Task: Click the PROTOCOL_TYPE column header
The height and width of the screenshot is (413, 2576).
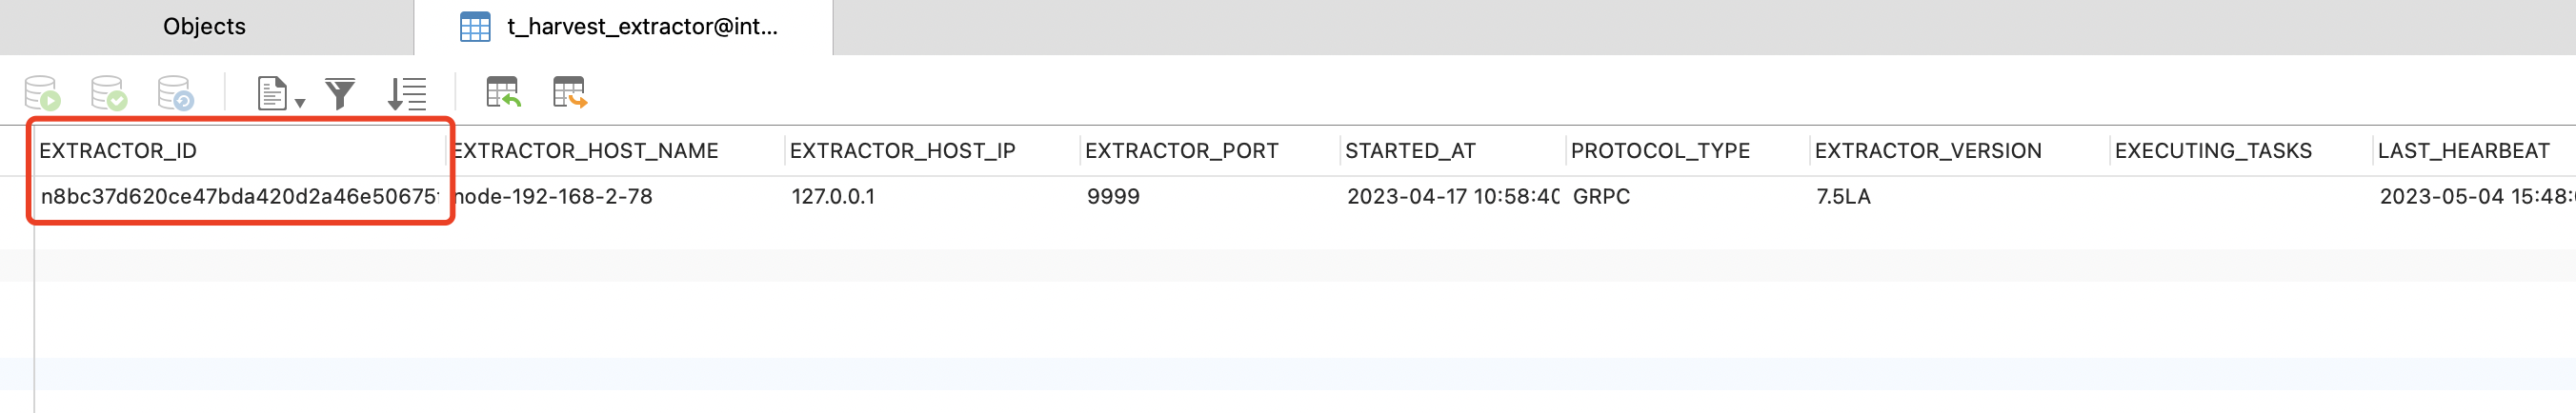Action: [x=1660, y=151]
